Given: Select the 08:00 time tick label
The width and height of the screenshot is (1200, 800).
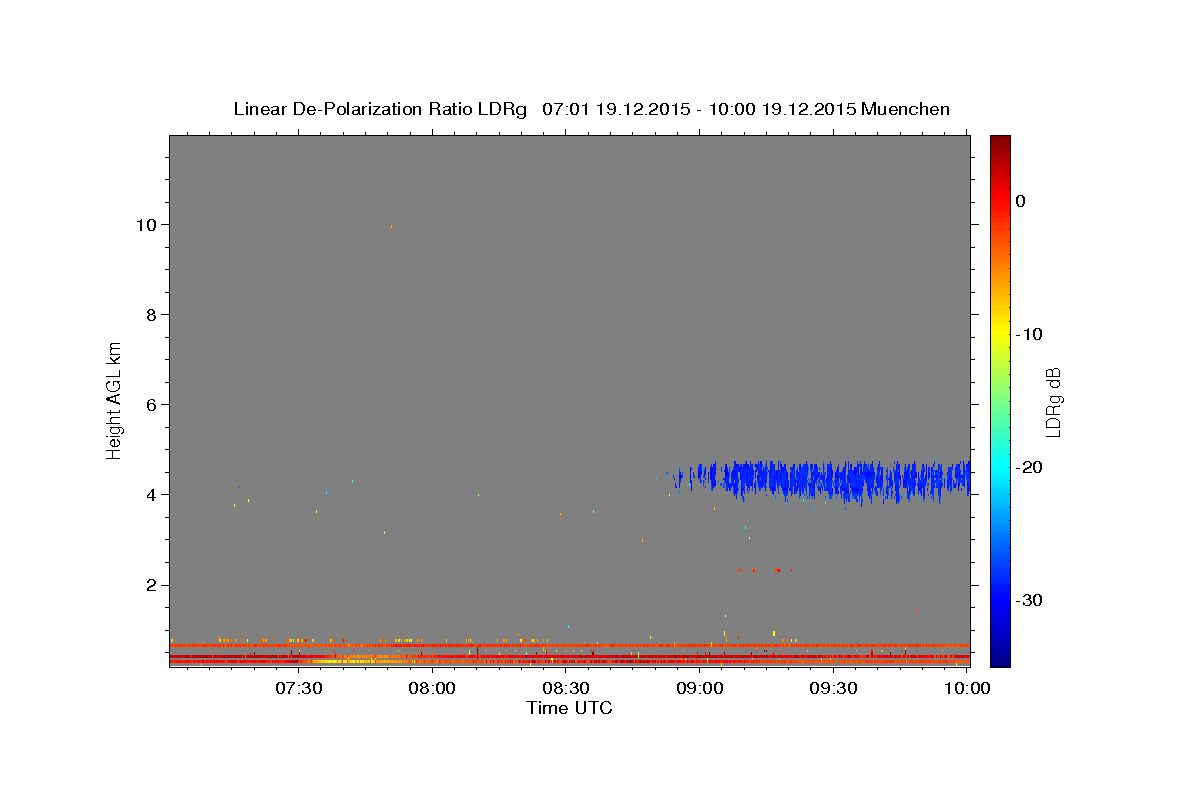Looking at the screenshot, I should click(432, 688).
